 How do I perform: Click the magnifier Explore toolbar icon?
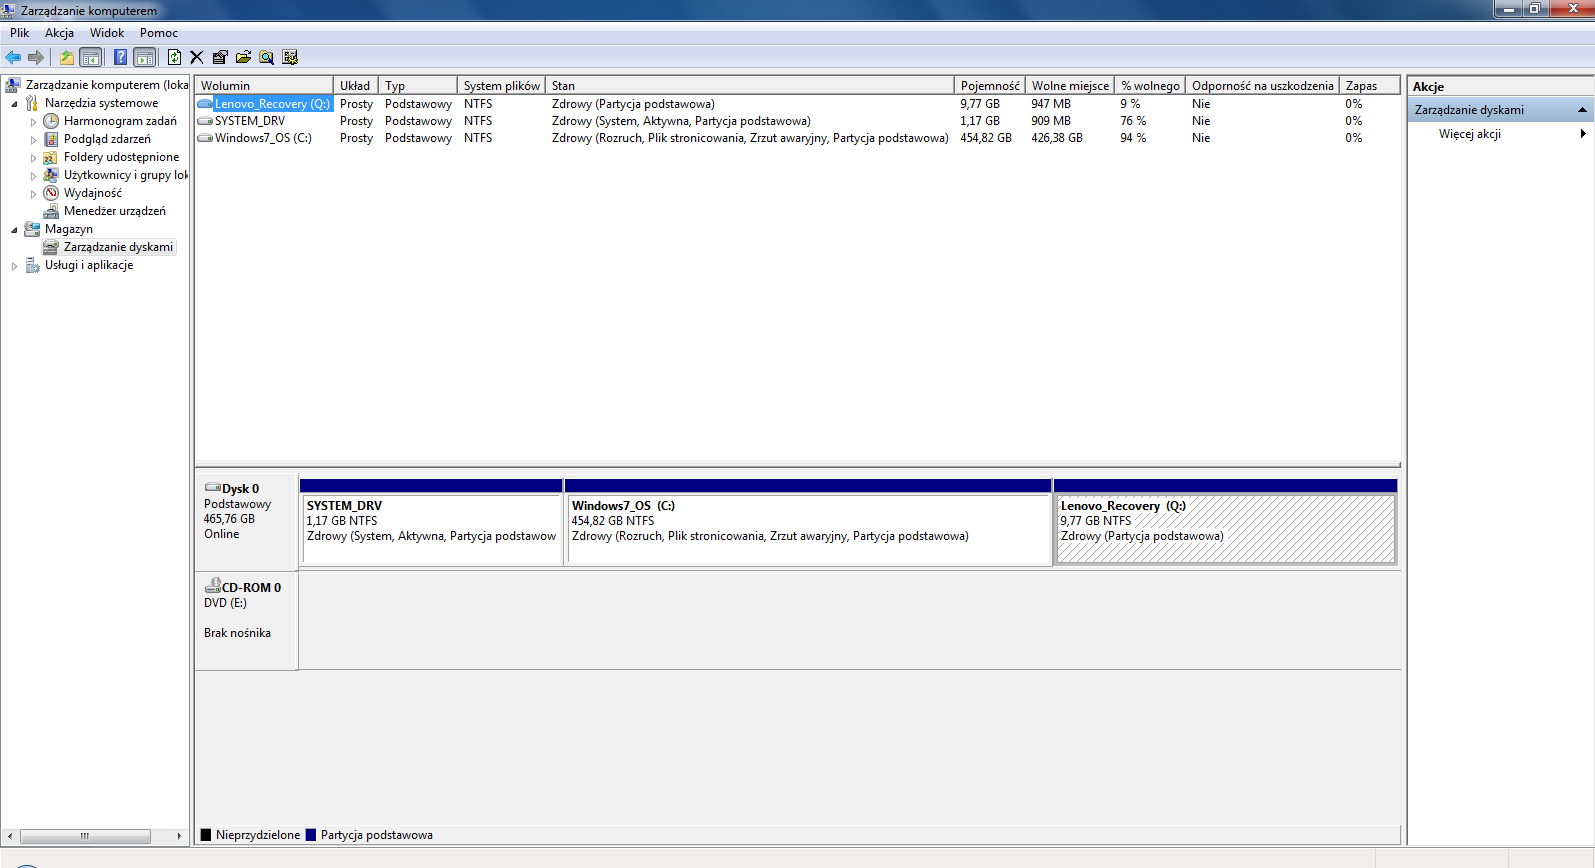tap(266, 58)
